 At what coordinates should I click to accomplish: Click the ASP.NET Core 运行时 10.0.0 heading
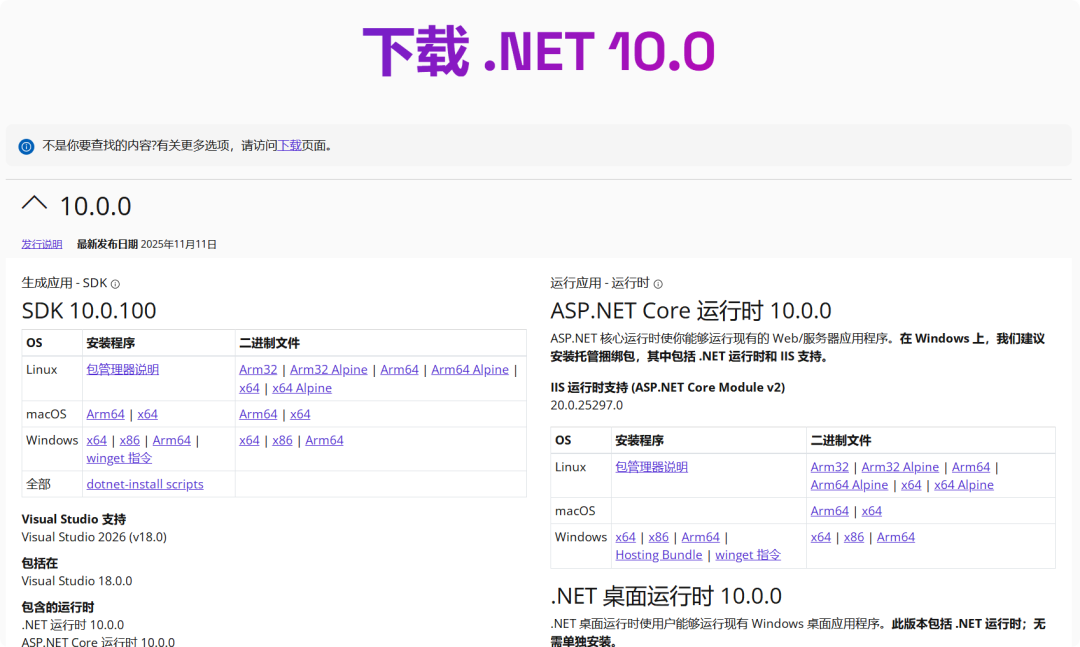pos(691,311)
